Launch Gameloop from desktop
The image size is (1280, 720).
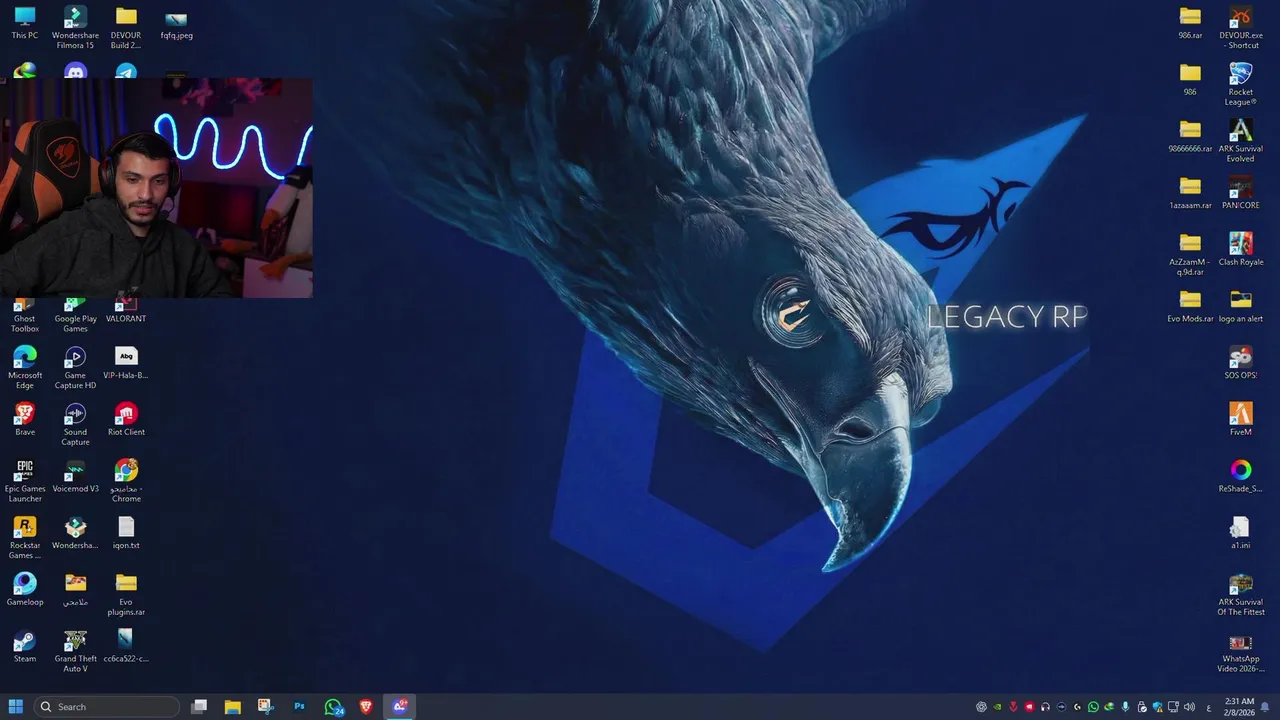pos(25,589)
